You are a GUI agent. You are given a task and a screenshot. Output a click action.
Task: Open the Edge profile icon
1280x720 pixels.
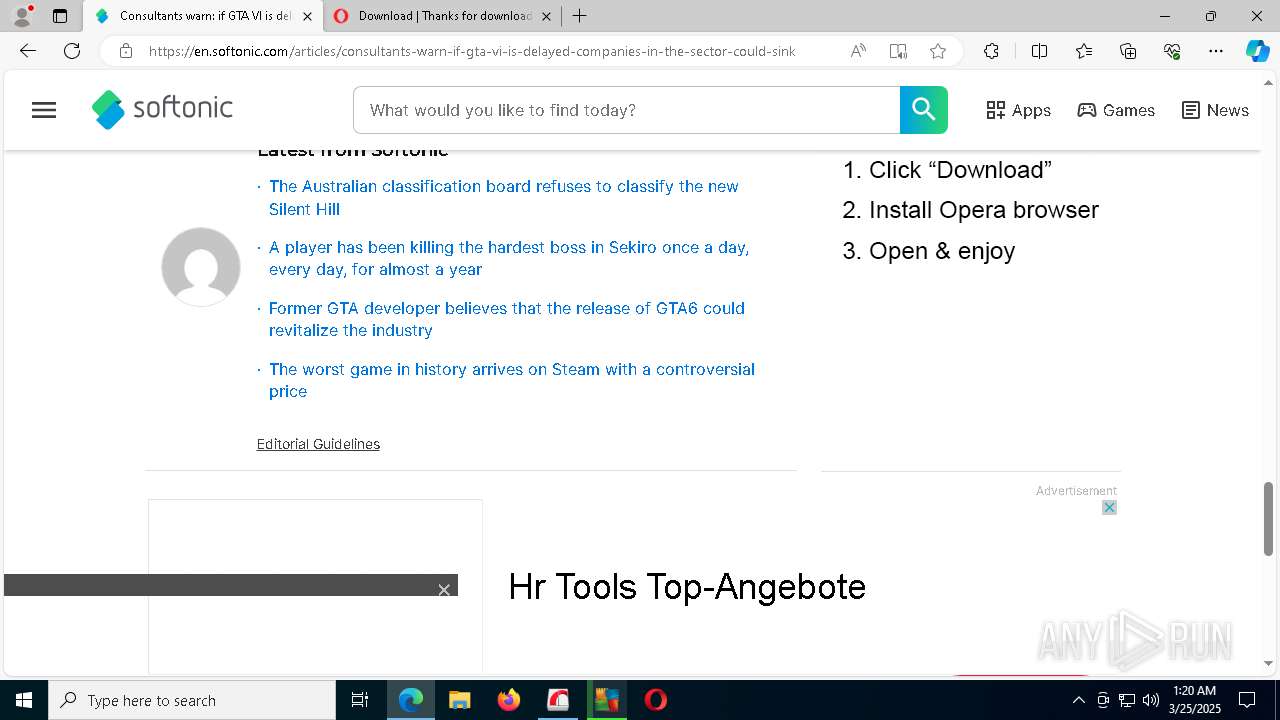[21, 16]
